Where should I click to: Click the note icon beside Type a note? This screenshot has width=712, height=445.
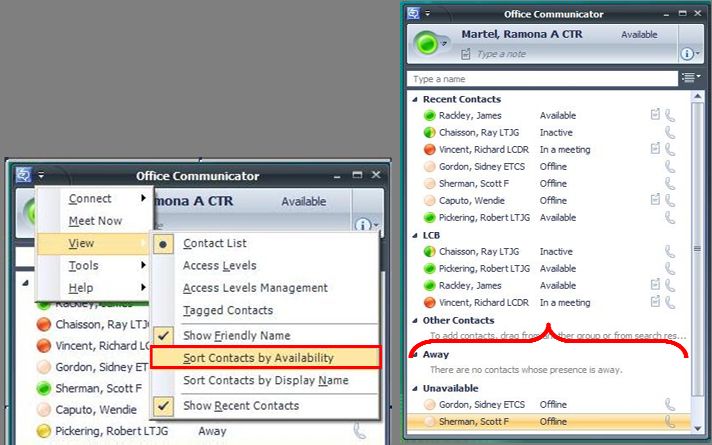[x=466, y=54]
